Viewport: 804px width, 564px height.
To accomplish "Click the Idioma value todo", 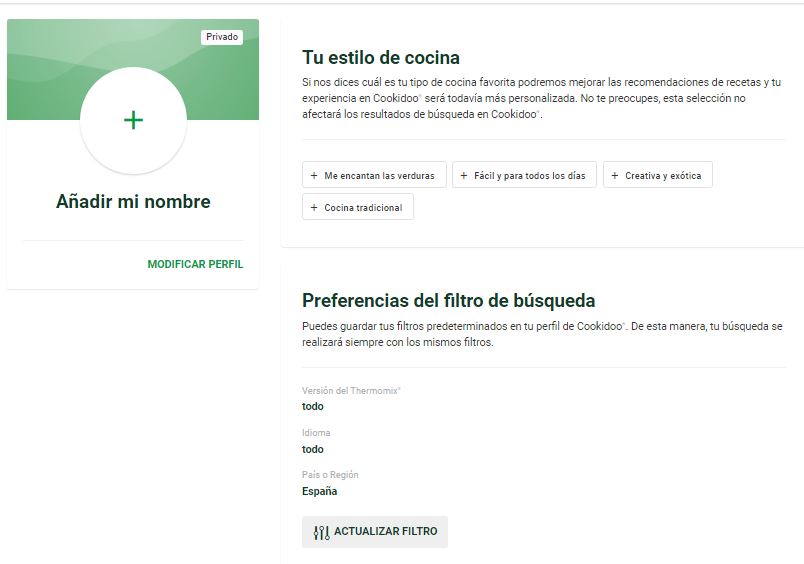I will tap(313, 450).
